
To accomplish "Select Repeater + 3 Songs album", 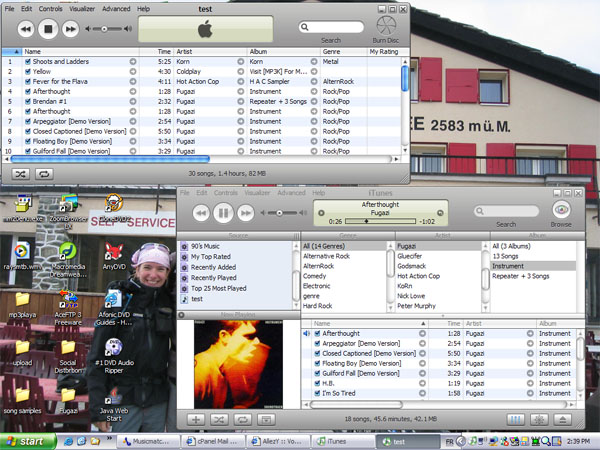I will [x=533, y=276].
